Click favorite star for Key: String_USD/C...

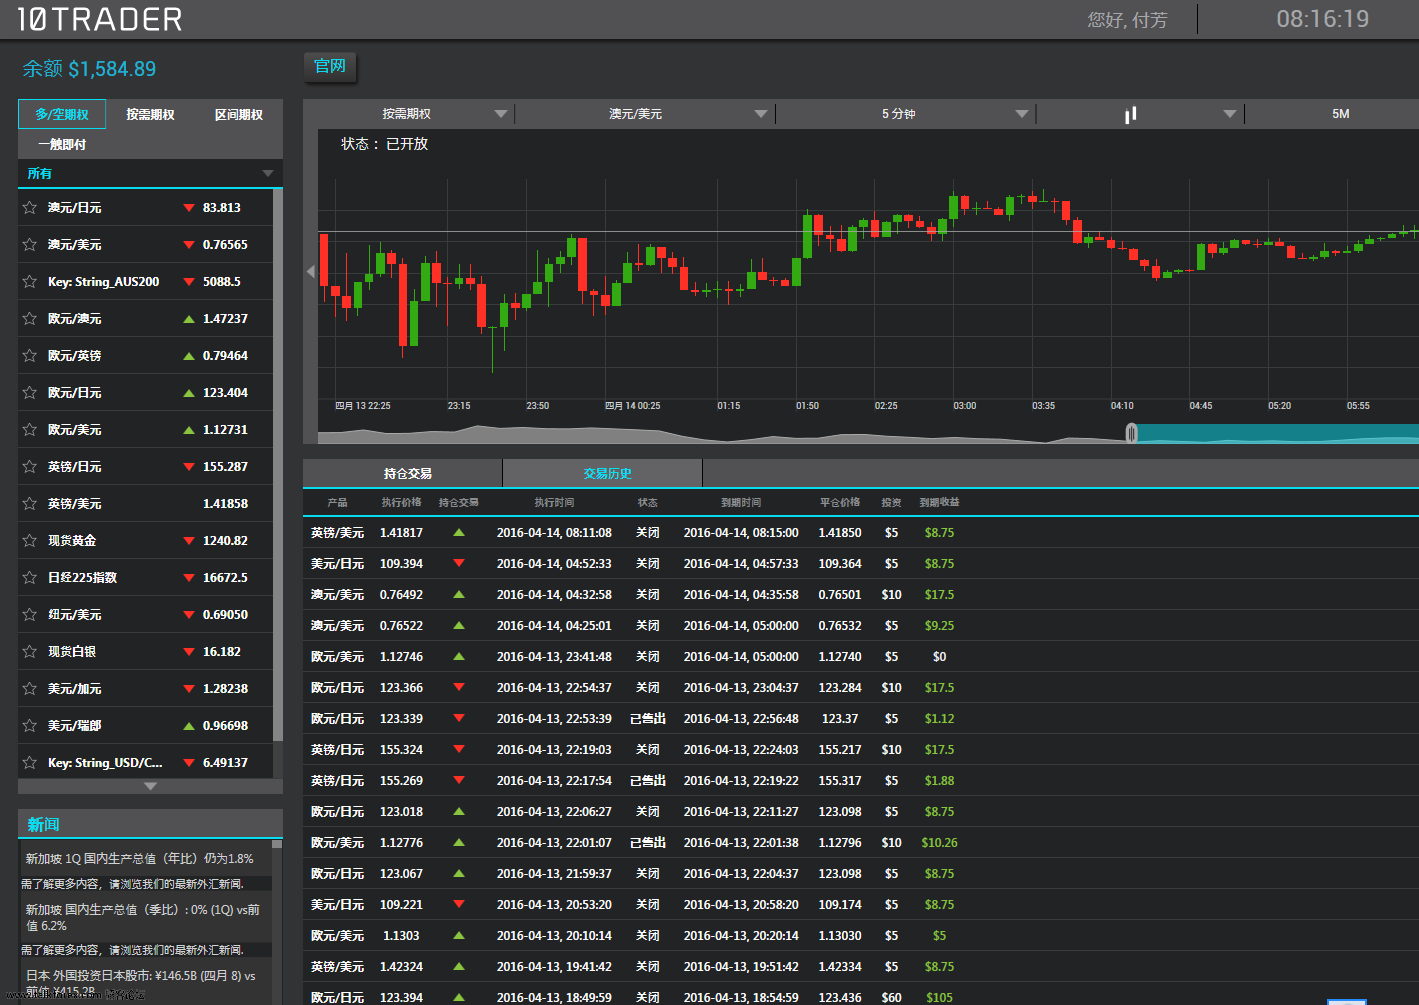[x=30, y=763]
